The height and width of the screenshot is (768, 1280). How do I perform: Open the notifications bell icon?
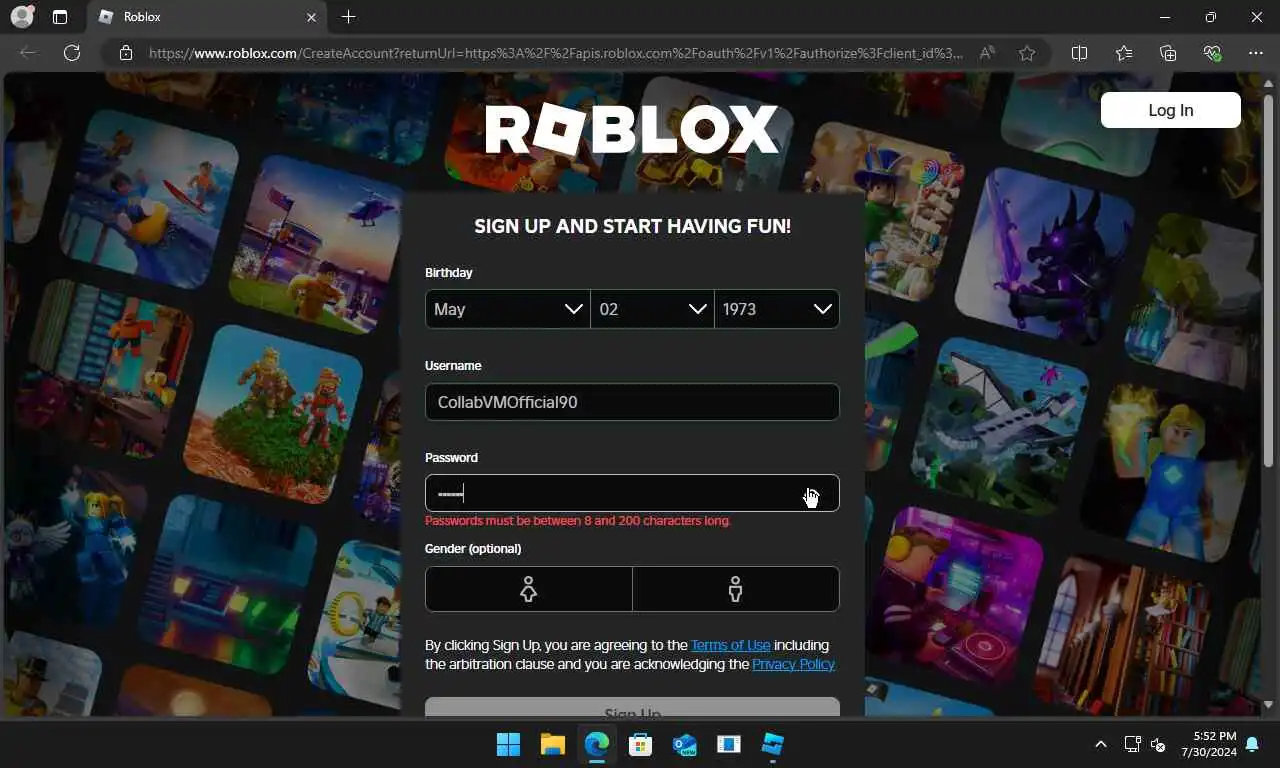pyautogui.click(x=1252, y=744)
